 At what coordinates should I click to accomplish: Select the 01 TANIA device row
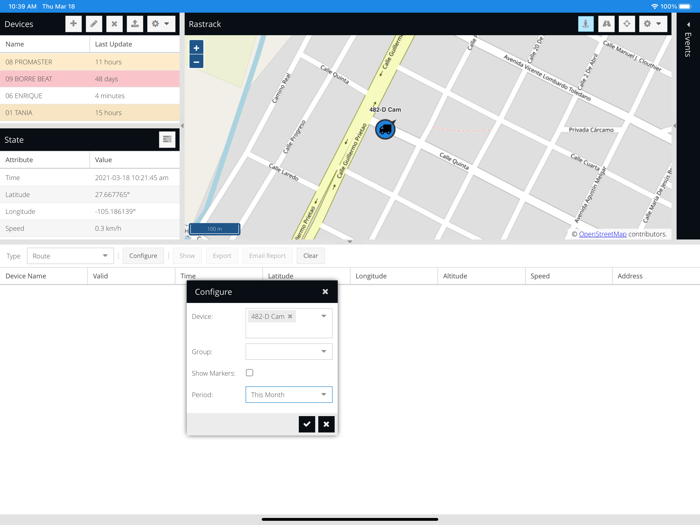click(x=90, y=112)
